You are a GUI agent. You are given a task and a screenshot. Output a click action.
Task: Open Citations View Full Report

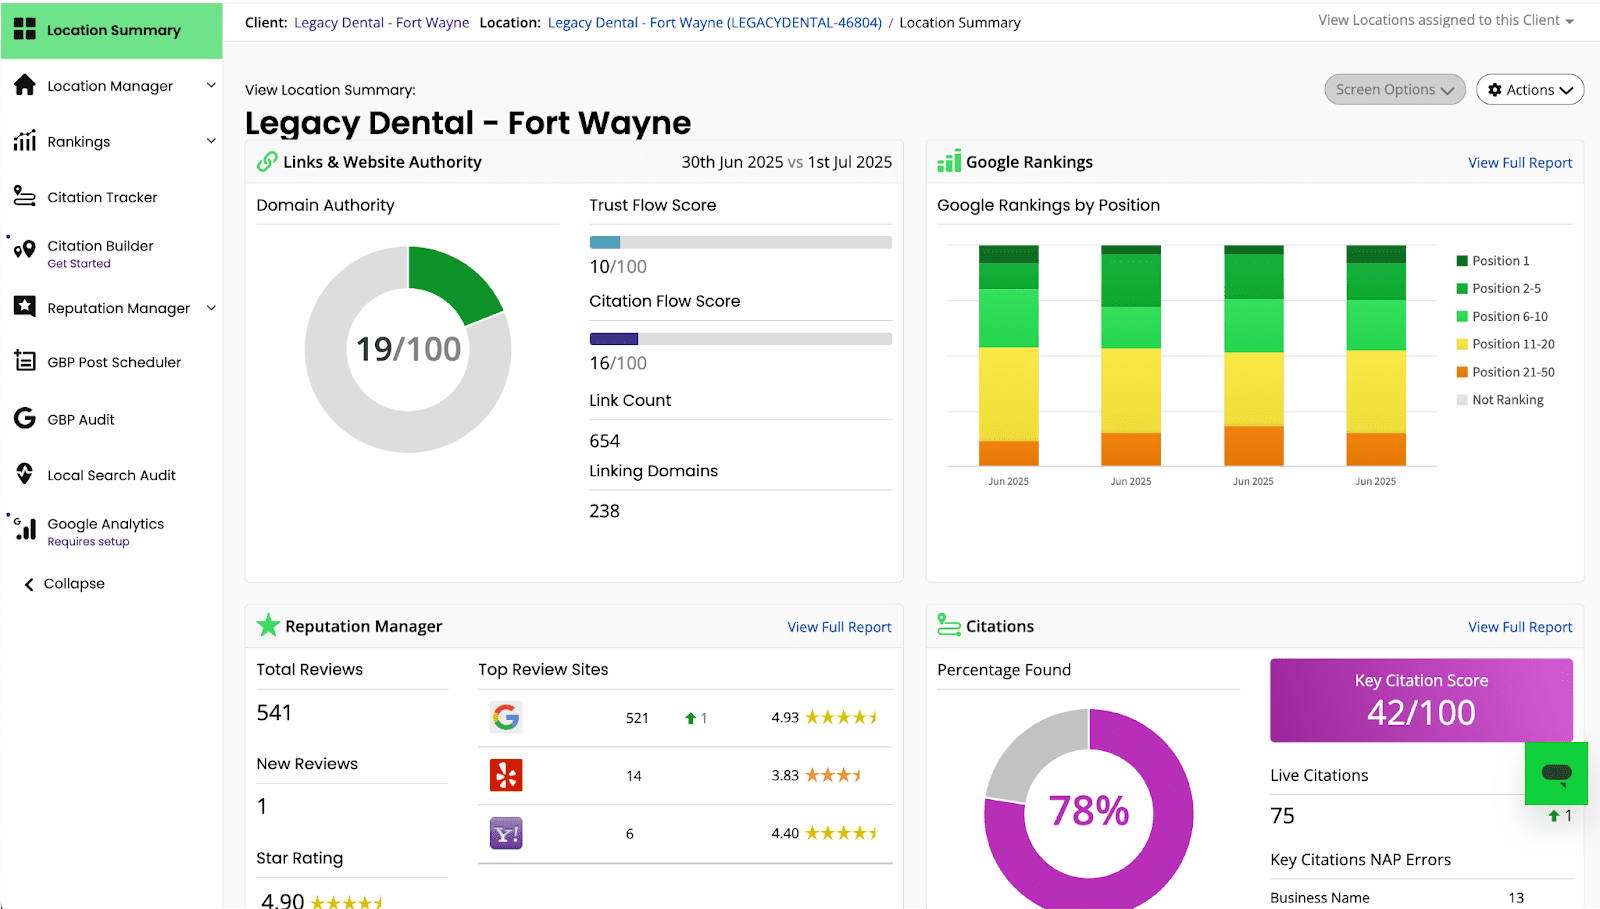click(x=1520, y=627)
